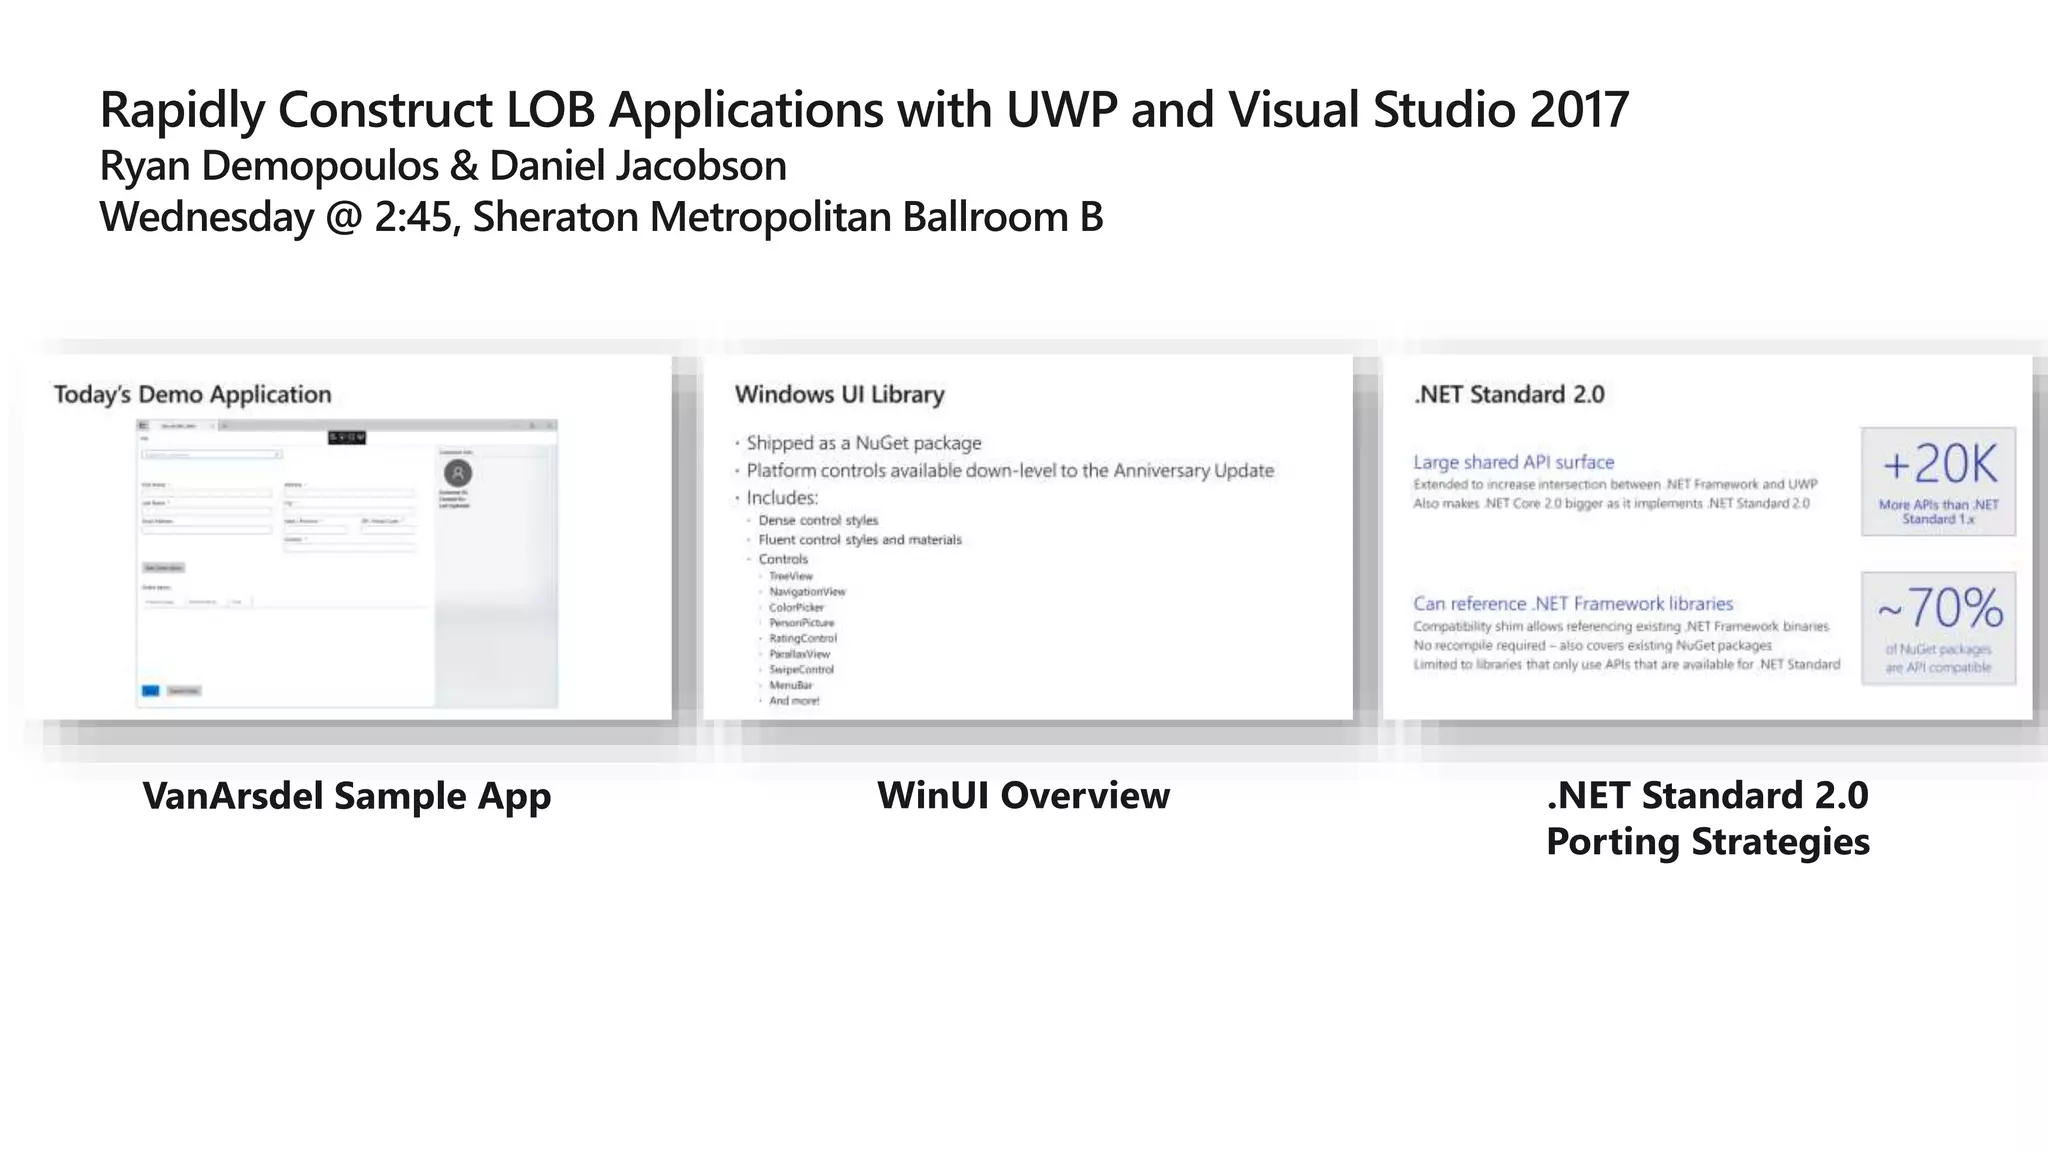This screenshot has height=1152, width=2048.
Task: Click the .NET Standard 2.0 Porting Strategies caption
Action: 1707,818
